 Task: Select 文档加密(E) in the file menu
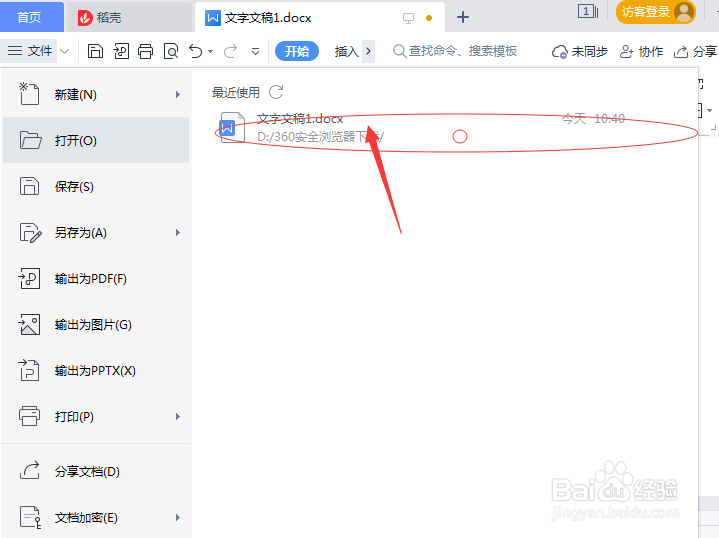click(96, 518)
